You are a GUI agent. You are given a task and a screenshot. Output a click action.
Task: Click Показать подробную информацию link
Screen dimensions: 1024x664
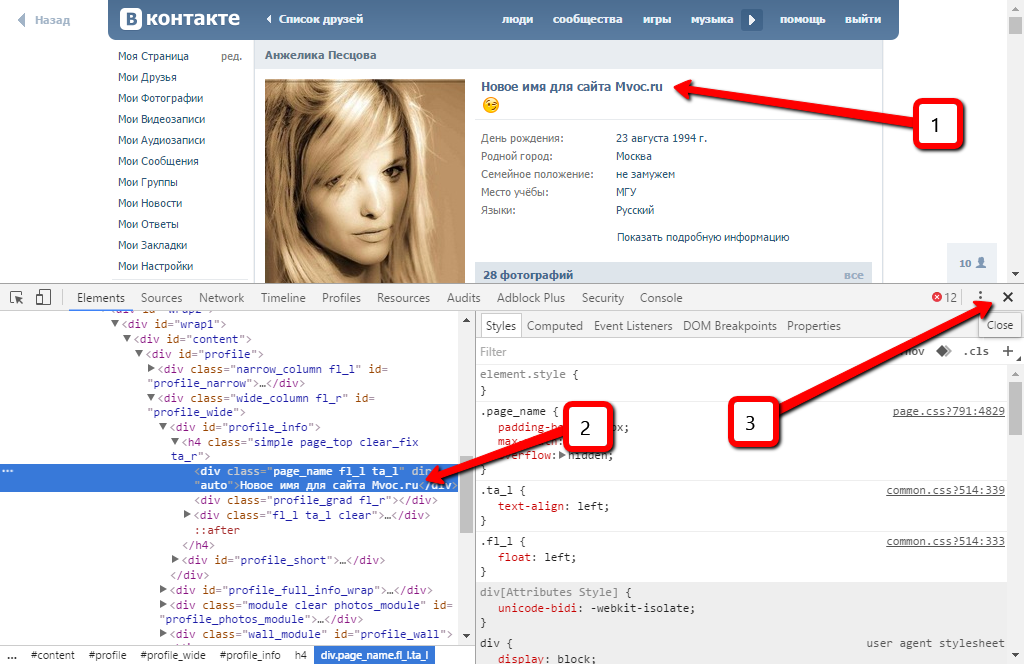point(703,237)
